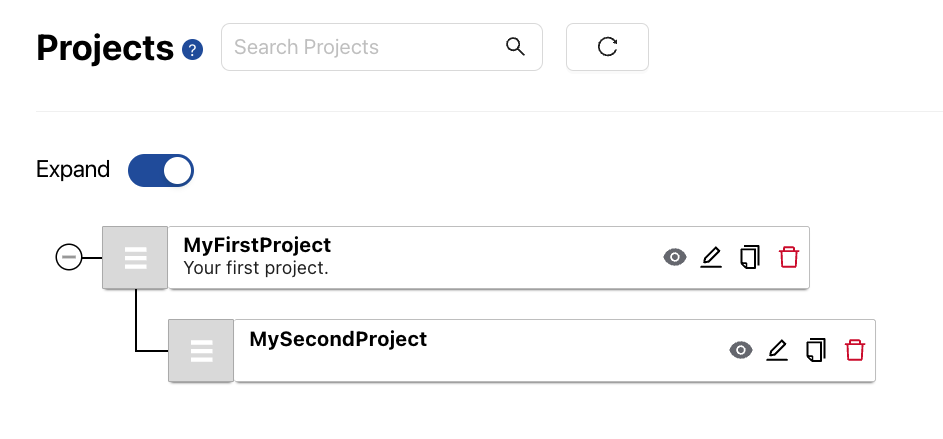
Task: Collapse the MyFirstProject tree node
Action: coord(69,257)
